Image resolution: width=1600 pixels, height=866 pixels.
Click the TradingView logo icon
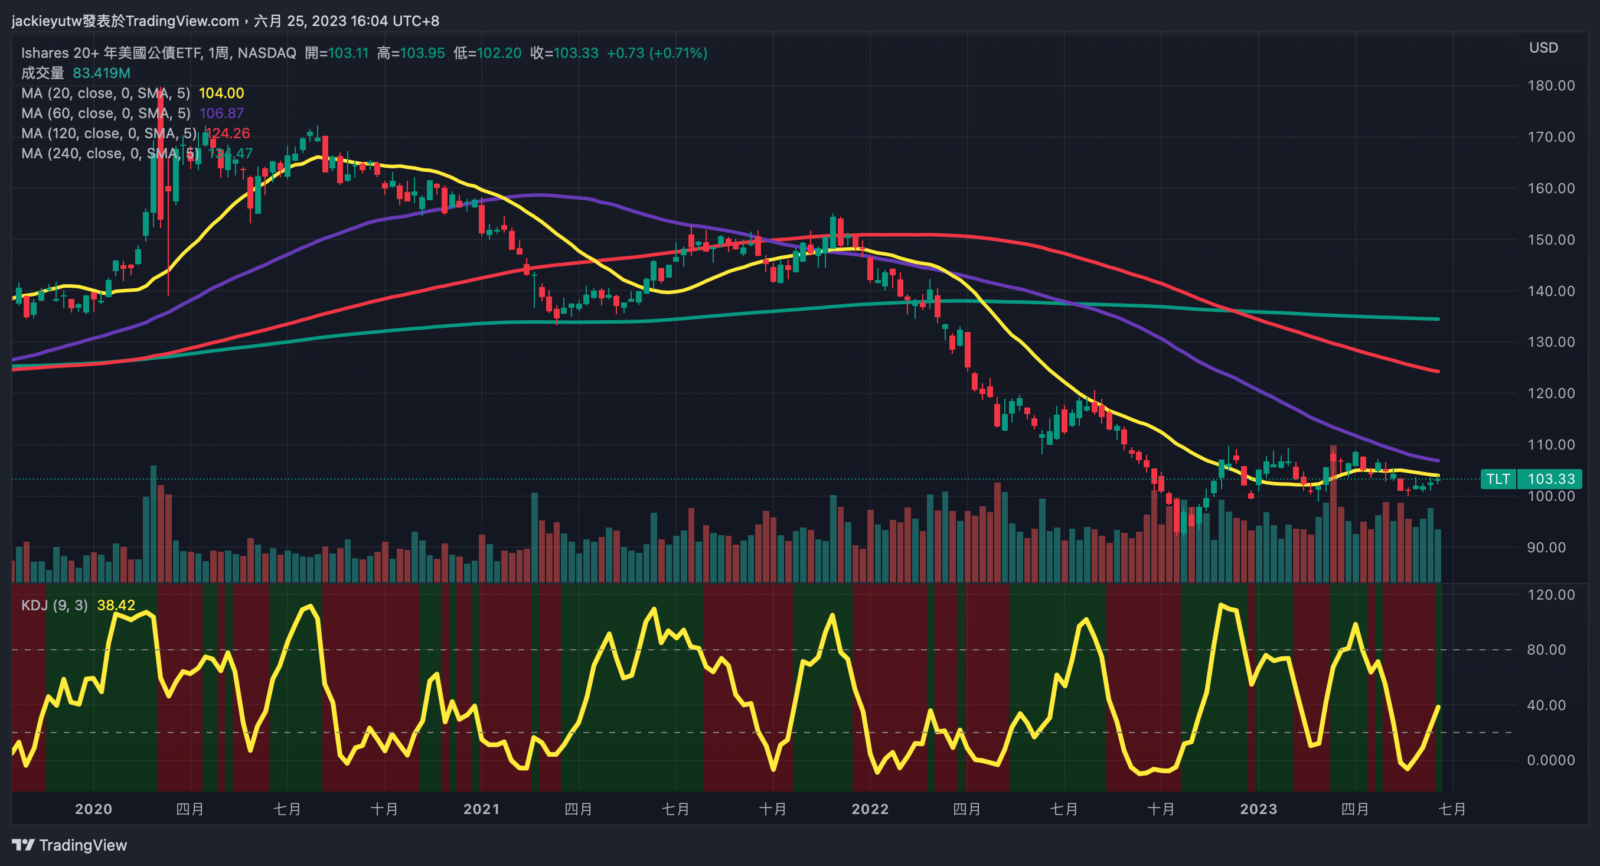pyautogui.click(x=23, y=845)
